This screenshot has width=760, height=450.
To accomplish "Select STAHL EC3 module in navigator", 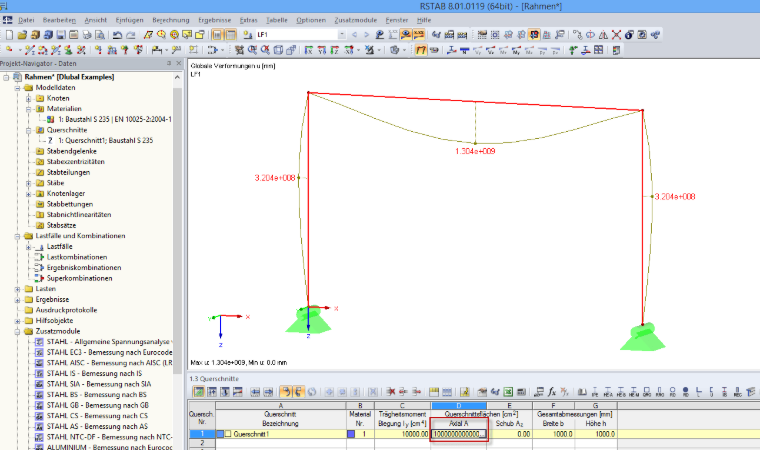I will [109, 353].
